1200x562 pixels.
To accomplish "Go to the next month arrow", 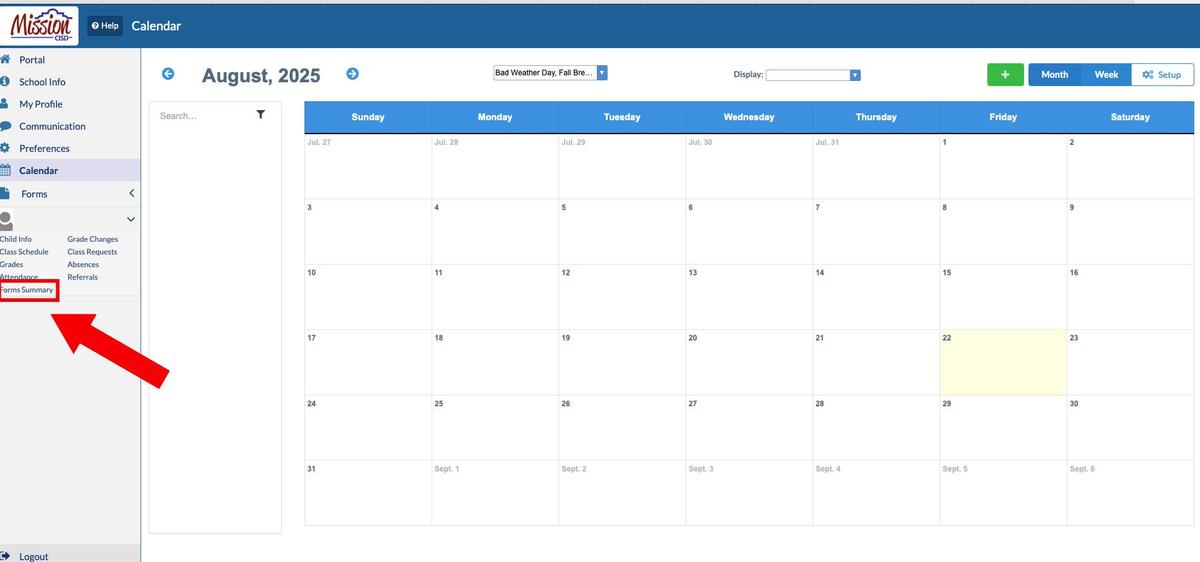I will coord(352,74).
